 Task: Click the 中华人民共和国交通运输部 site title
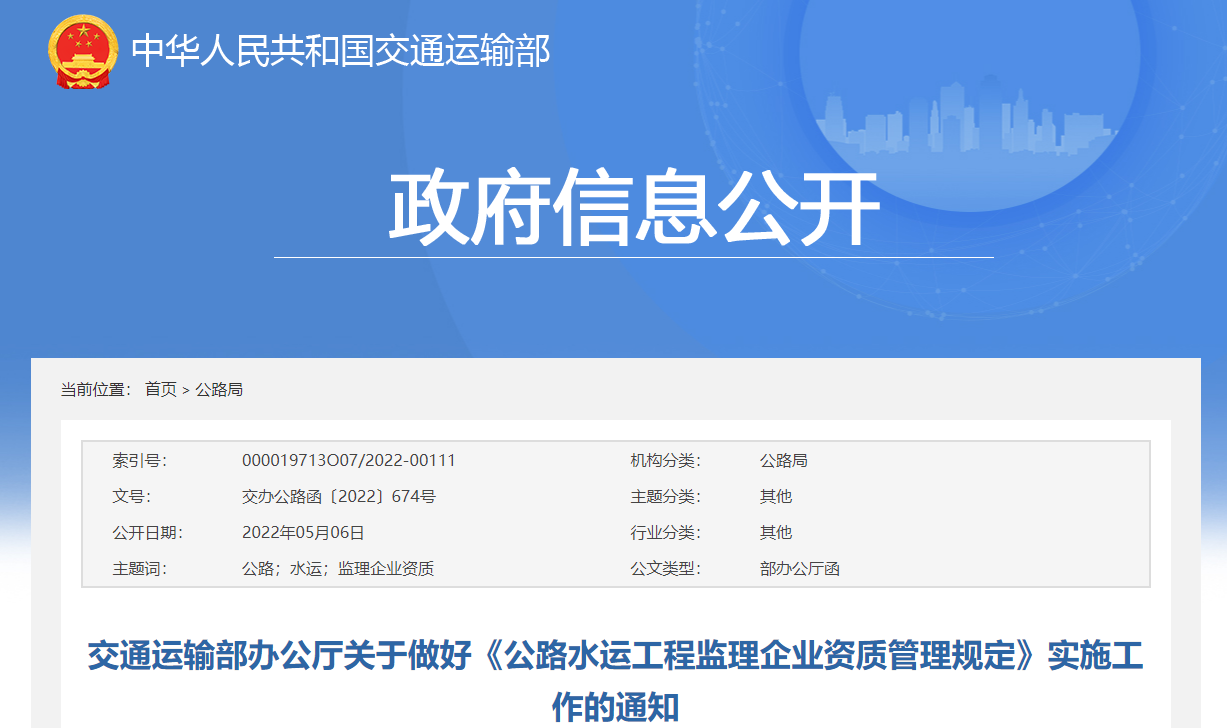click(341, 51)
